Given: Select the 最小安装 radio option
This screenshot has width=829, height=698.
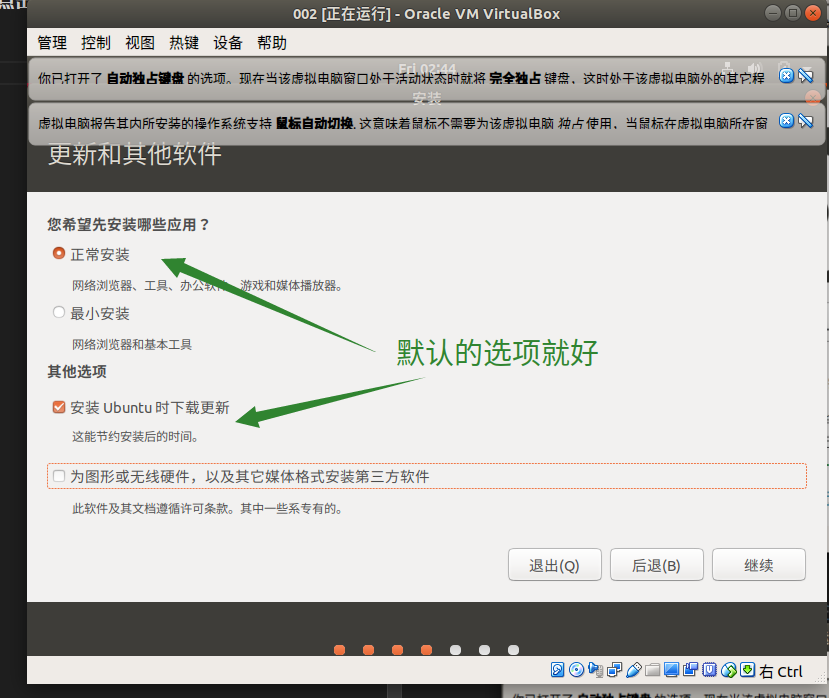Looking at the screenshot, I should pyautogui.click(x=59, y=313).
